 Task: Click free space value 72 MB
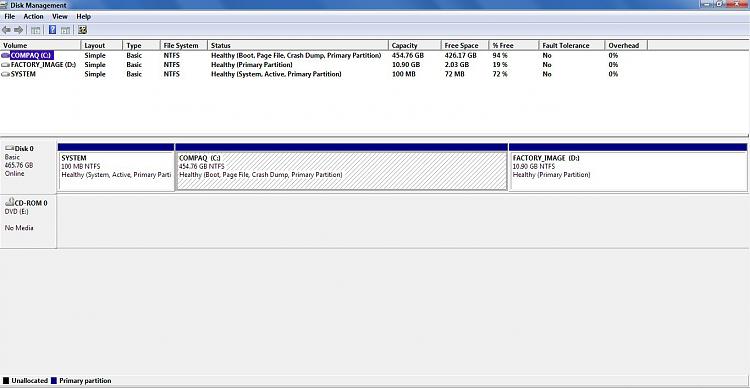click(x=454, y=74)
